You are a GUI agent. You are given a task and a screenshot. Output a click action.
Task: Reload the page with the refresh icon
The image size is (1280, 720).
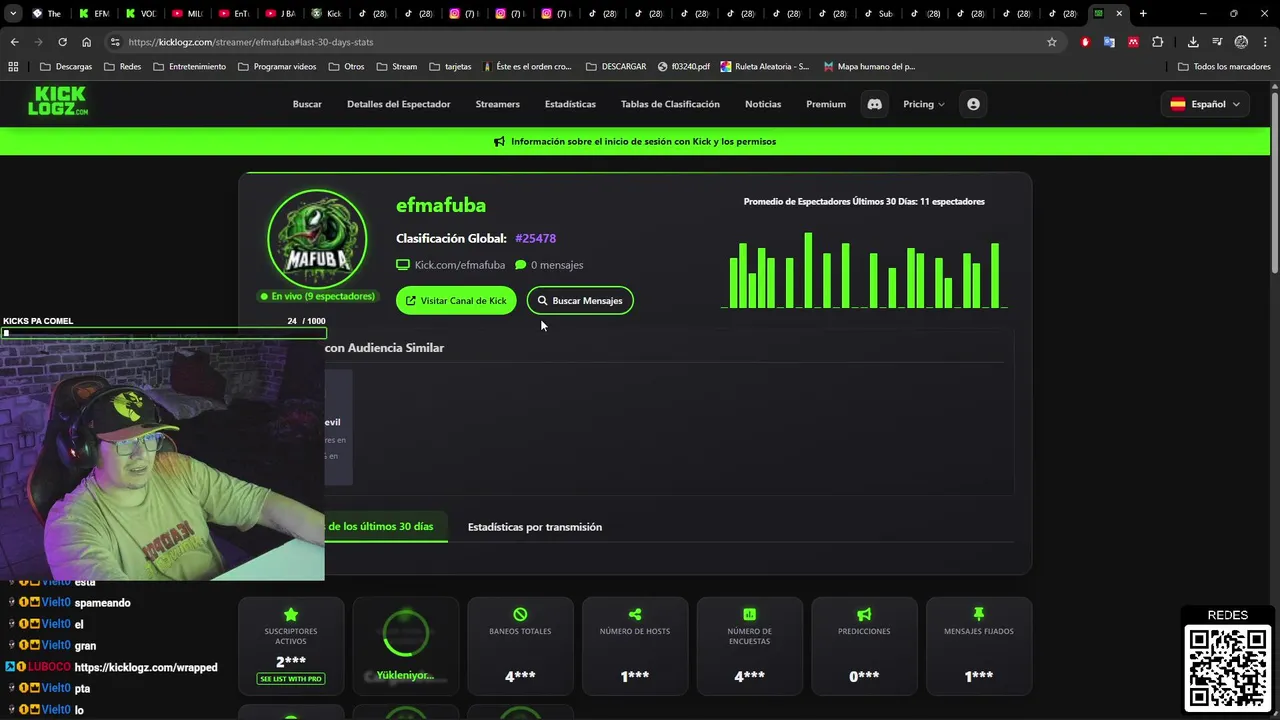click(62, 42)
